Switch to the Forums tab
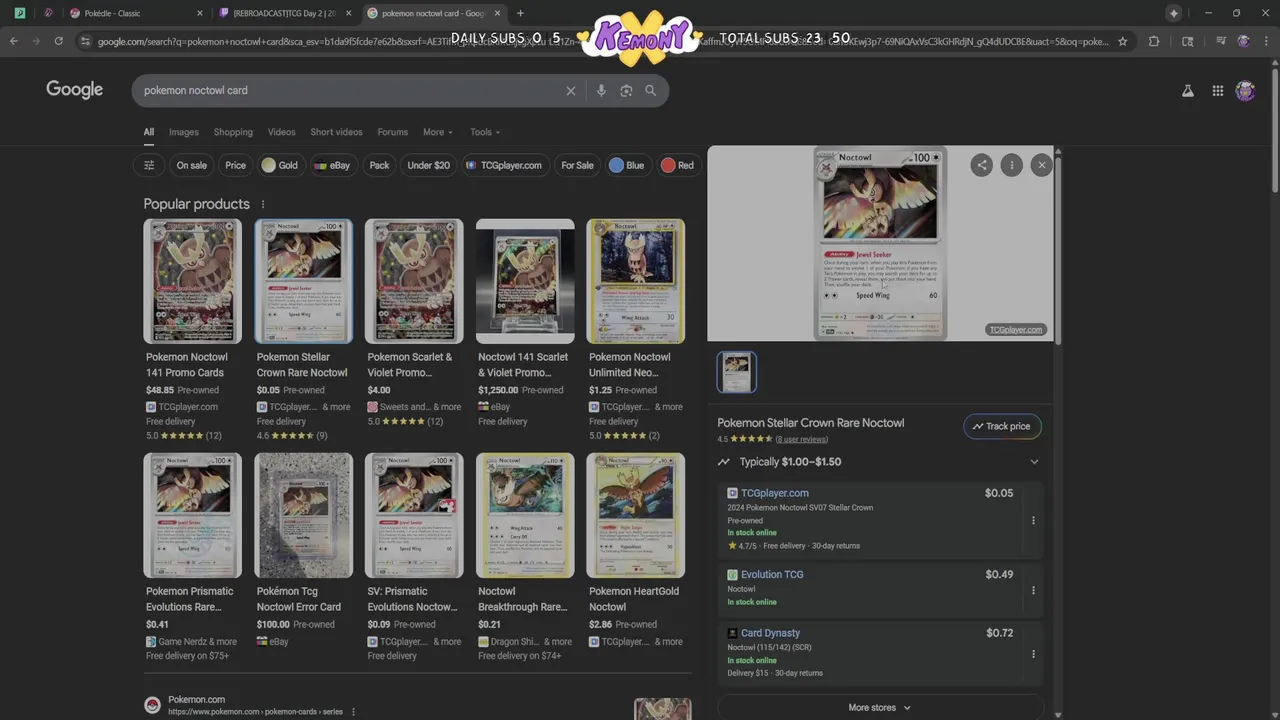 click(392, 132)
